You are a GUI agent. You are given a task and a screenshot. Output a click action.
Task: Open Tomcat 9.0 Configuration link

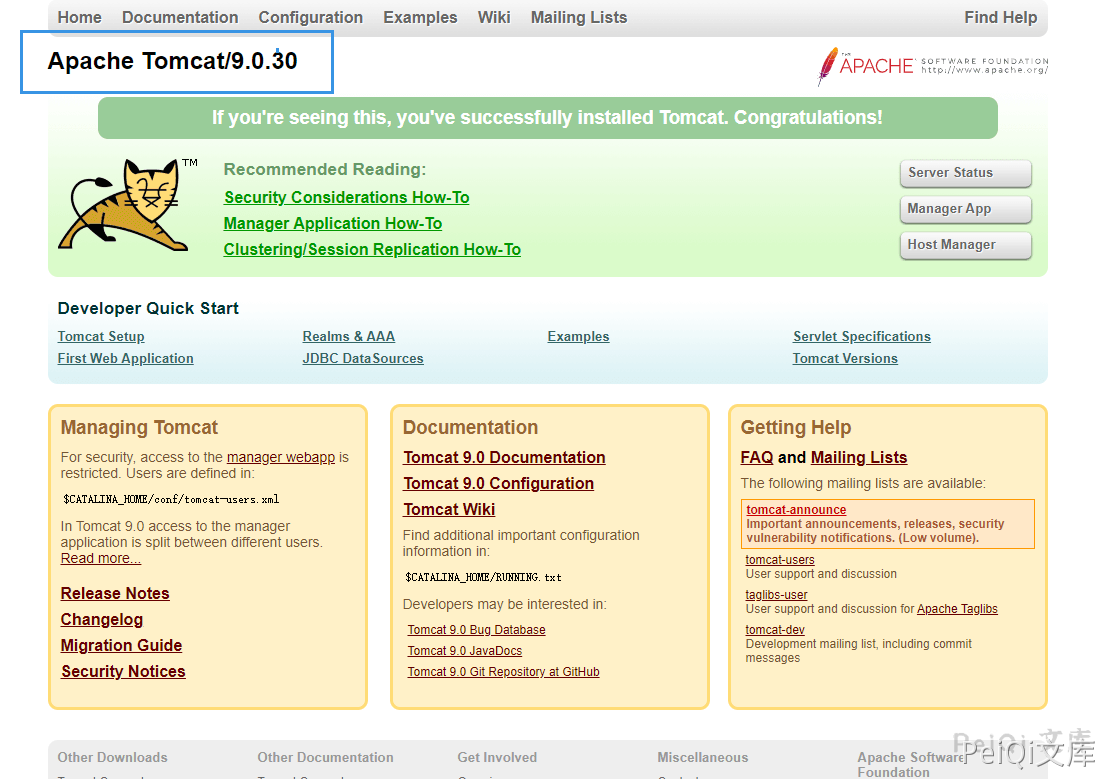coord(498,484)
